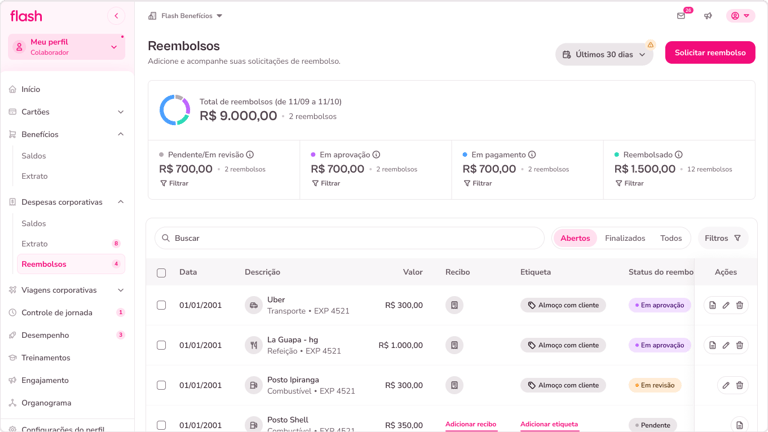This screenshot has height=432, width=768.
Task: Click the Solicitar reembolso button
Action: (710, 53)
